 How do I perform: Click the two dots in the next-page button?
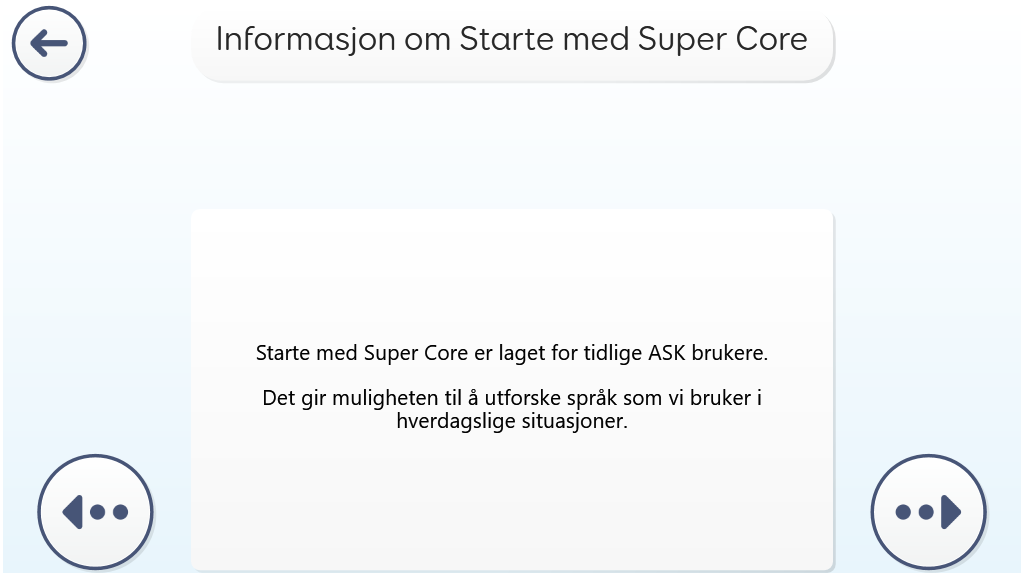[x=914, y=512]
